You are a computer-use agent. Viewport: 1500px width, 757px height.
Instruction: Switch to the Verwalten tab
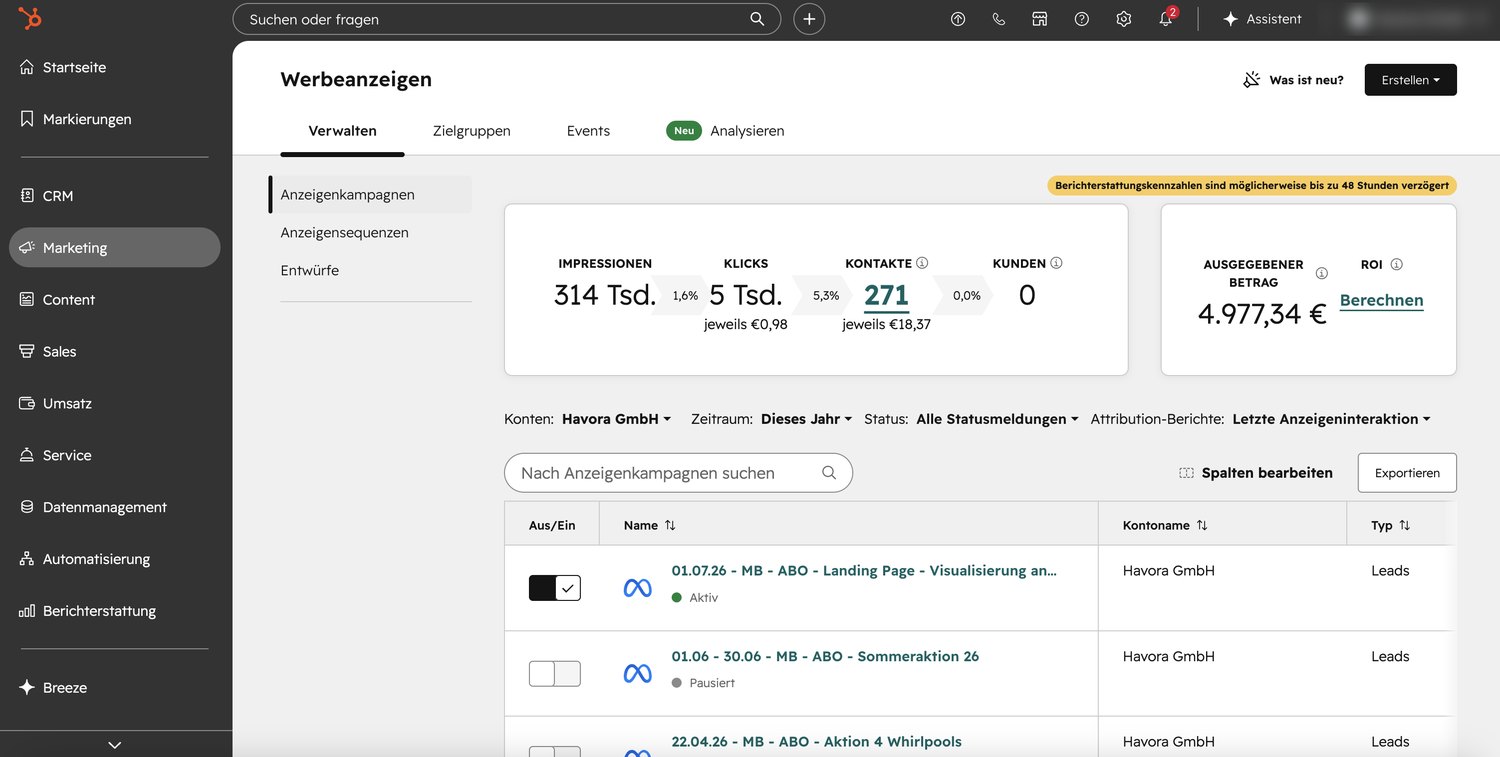click(342, 131)
